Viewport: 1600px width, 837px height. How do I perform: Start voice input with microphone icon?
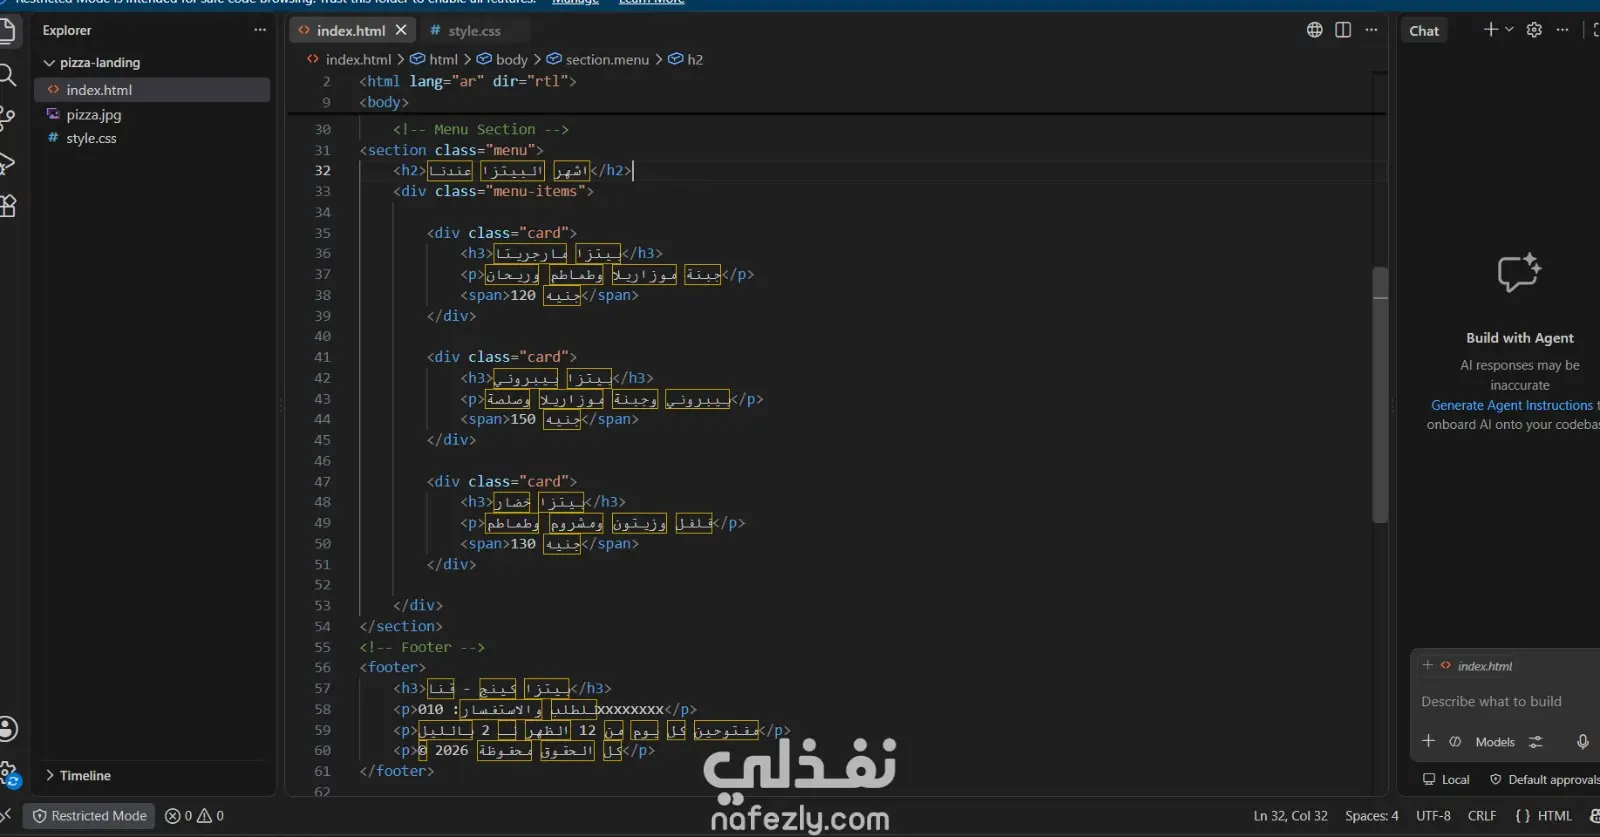coord(1582,741)
